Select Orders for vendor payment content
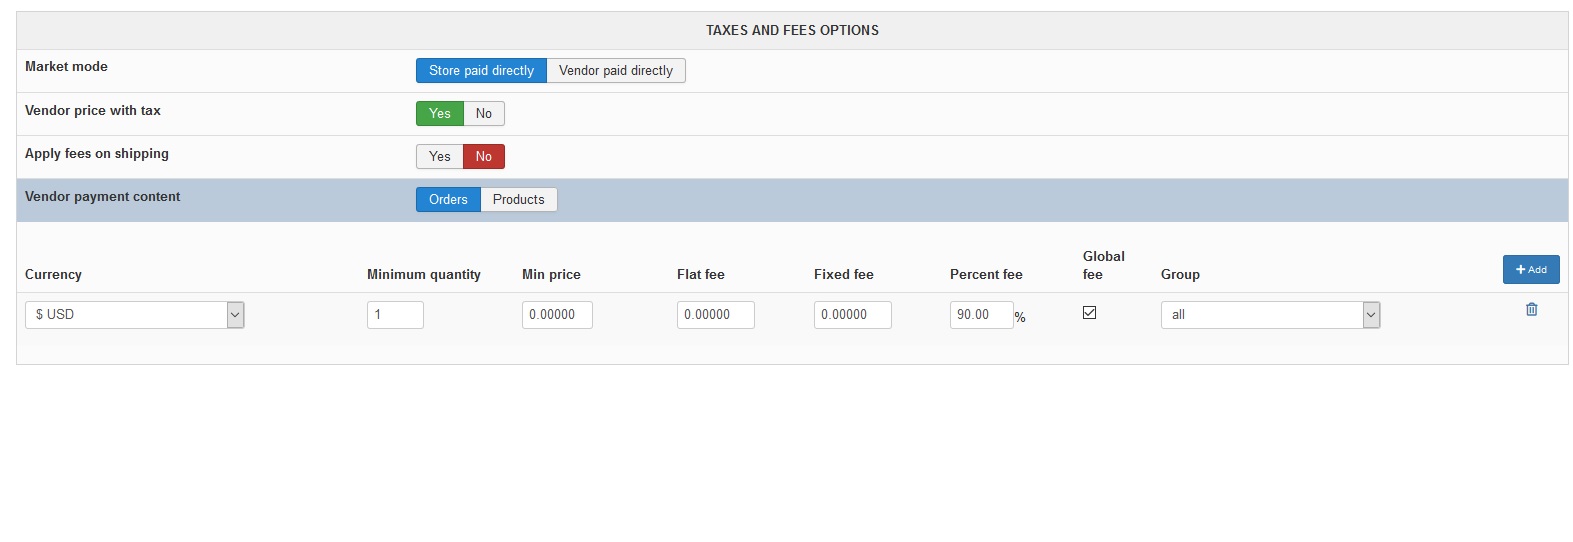 (x=448, y=200)
